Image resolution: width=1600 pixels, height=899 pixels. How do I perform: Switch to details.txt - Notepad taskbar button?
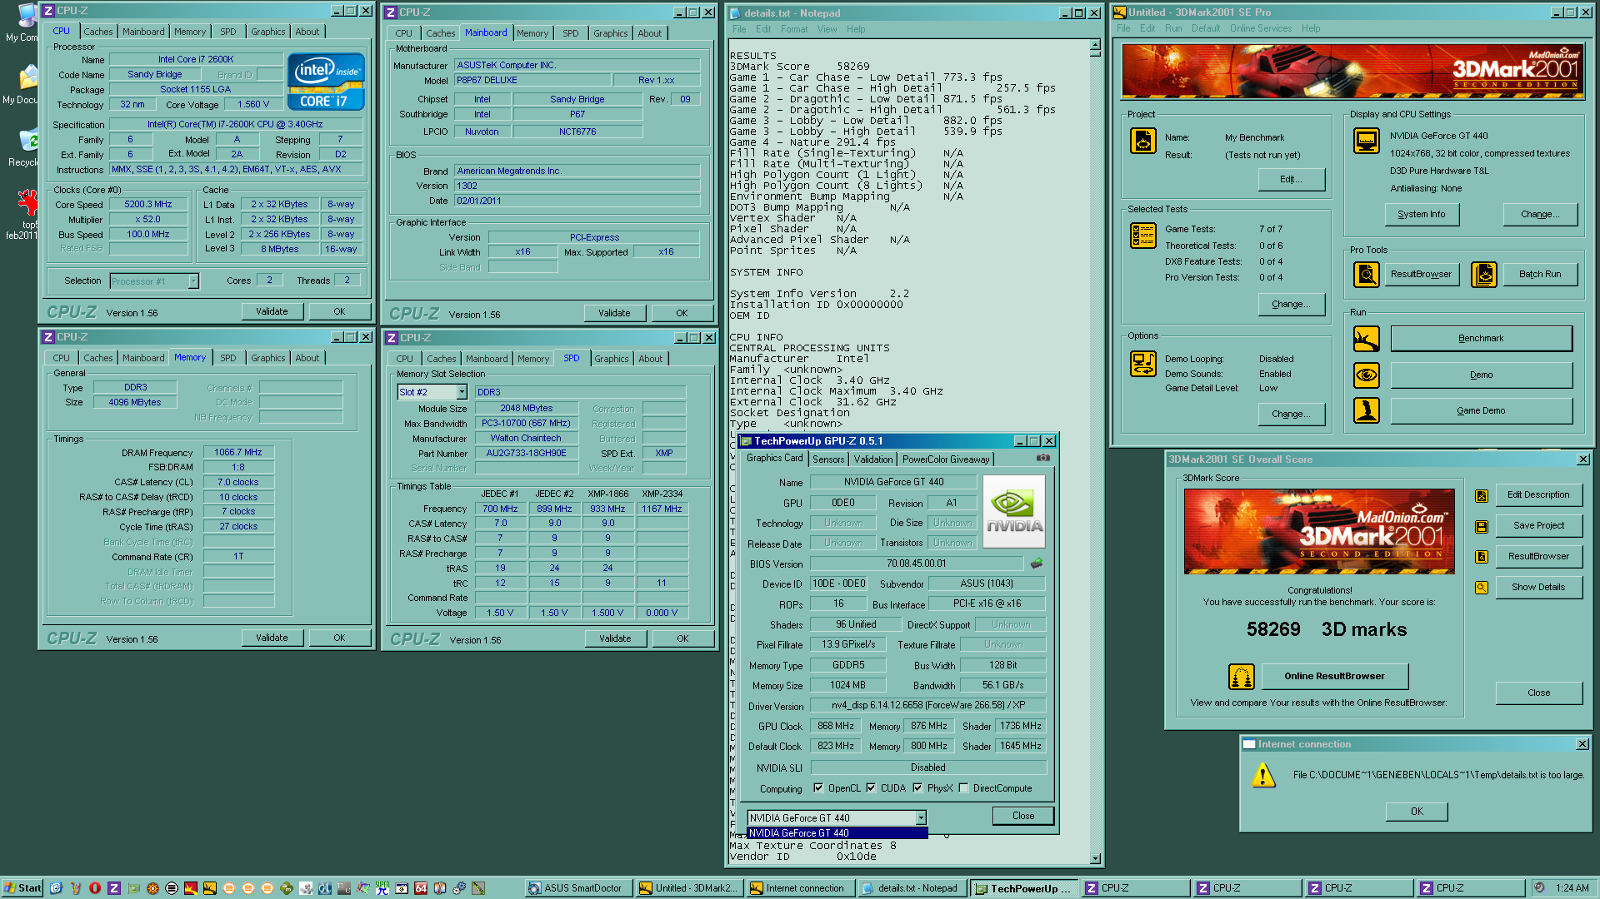[912, 888]
